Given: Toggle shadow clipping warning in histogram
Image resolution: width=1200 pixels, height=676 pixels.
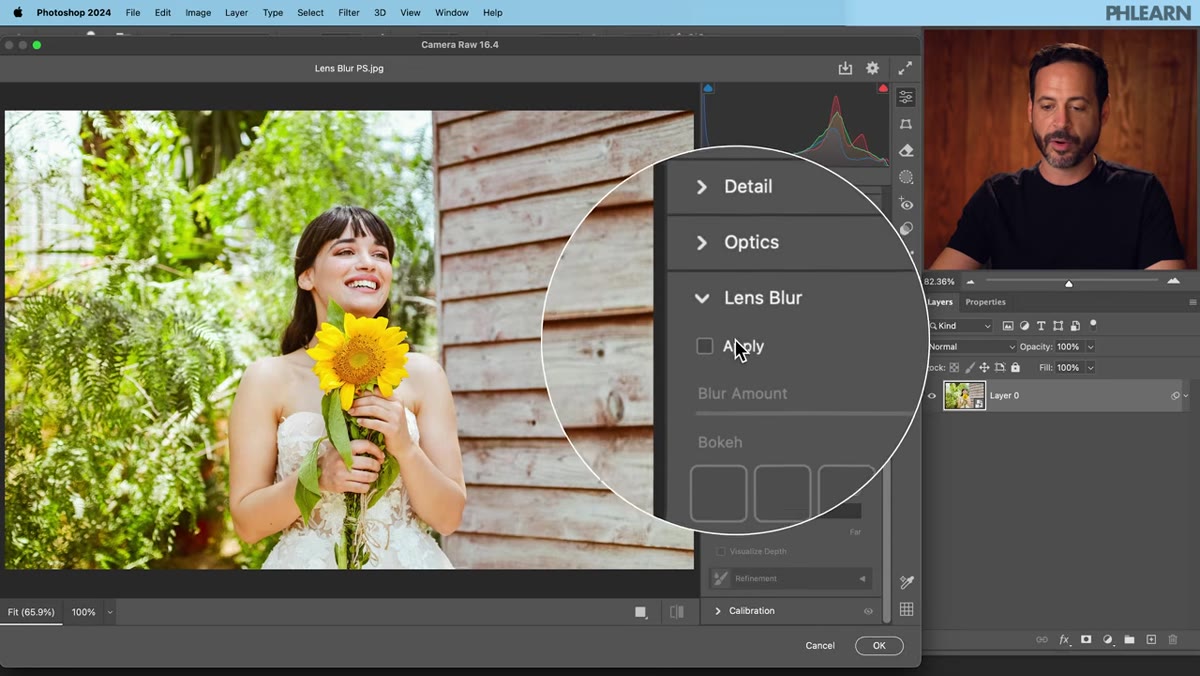Looking at the screenshot, I should [x=709, y=89].
